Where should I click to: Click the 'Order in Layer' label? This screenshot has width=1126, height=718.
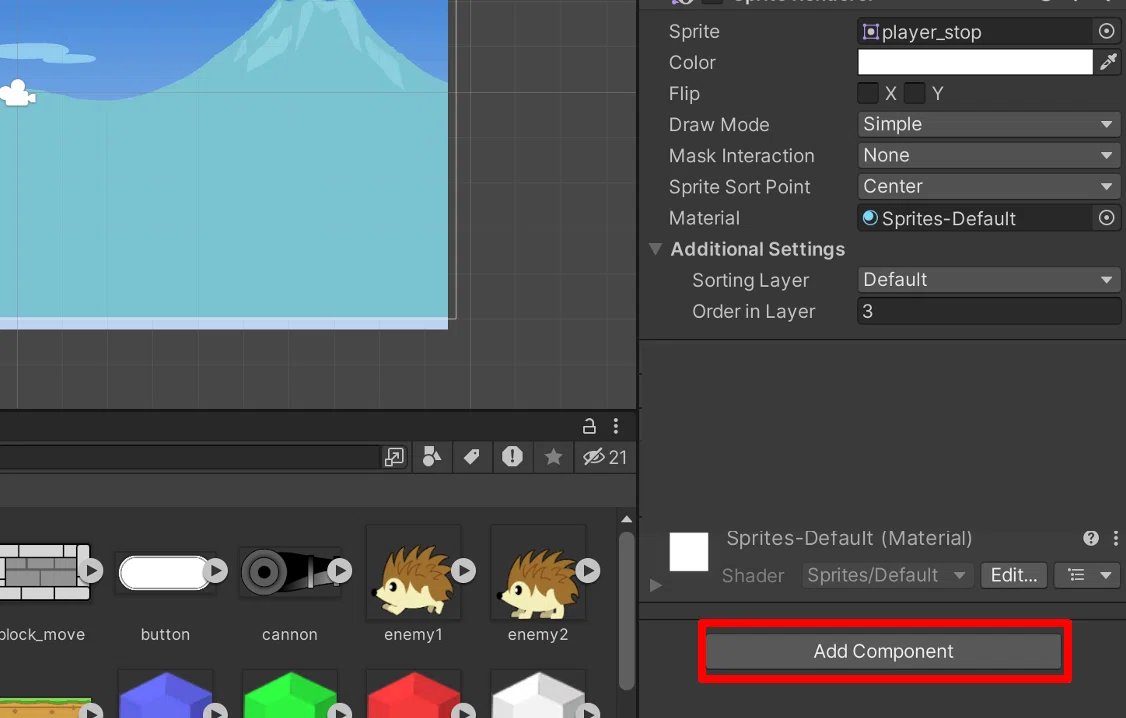pyautogui.click(x=753, y=312)
